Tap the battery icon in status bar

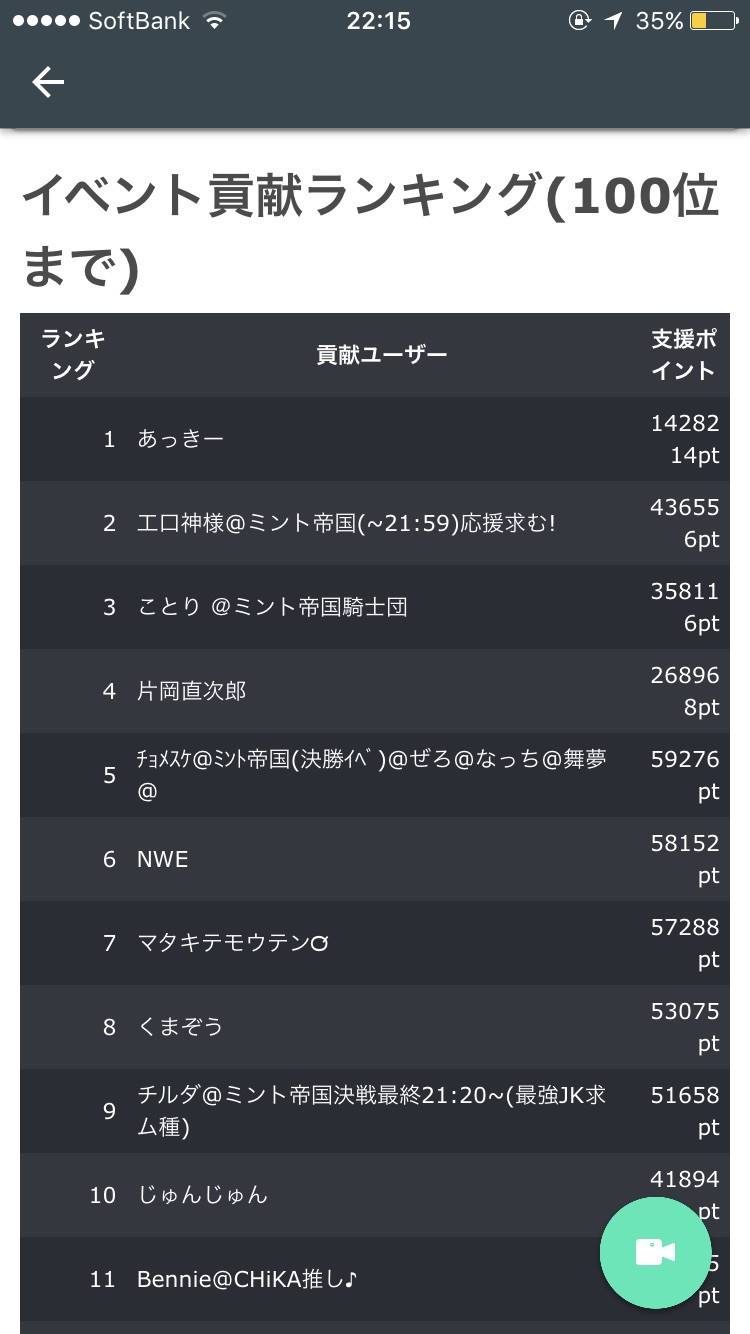click(712, 21)
